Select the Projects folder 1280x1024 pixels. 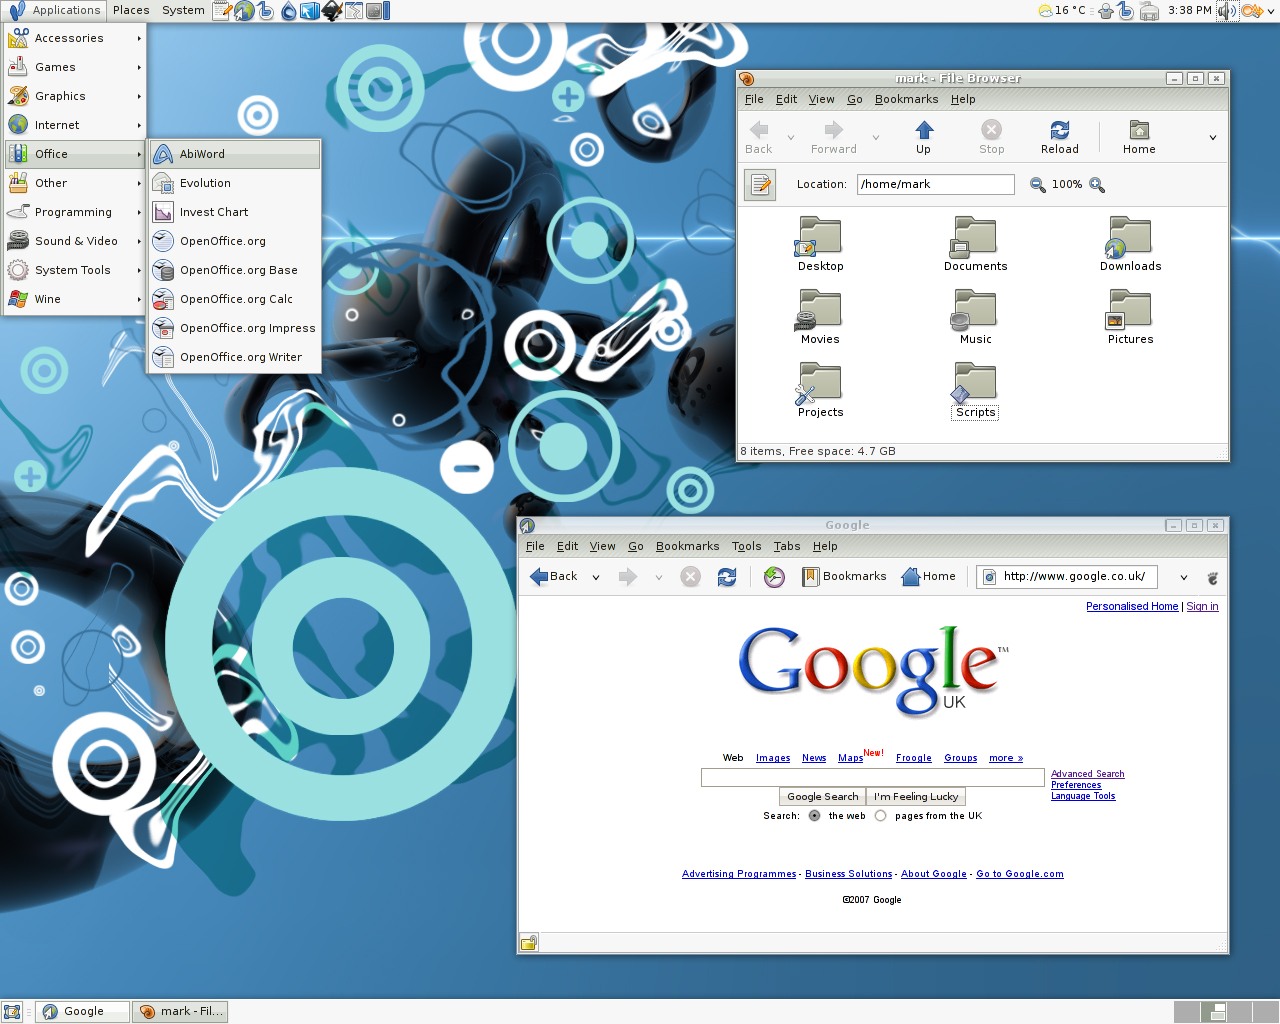point(821,390)
